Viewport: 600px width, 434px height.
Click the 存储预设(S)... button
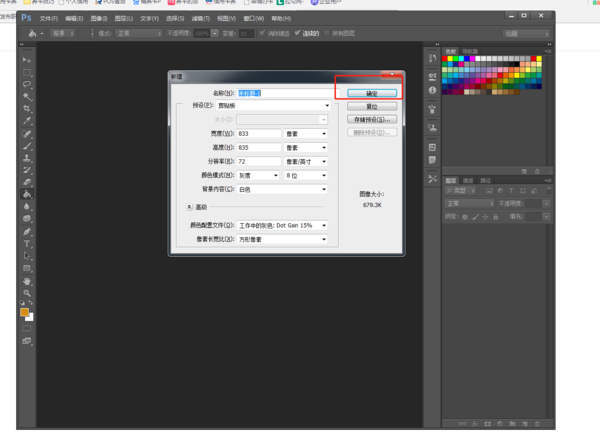point(372,119)
